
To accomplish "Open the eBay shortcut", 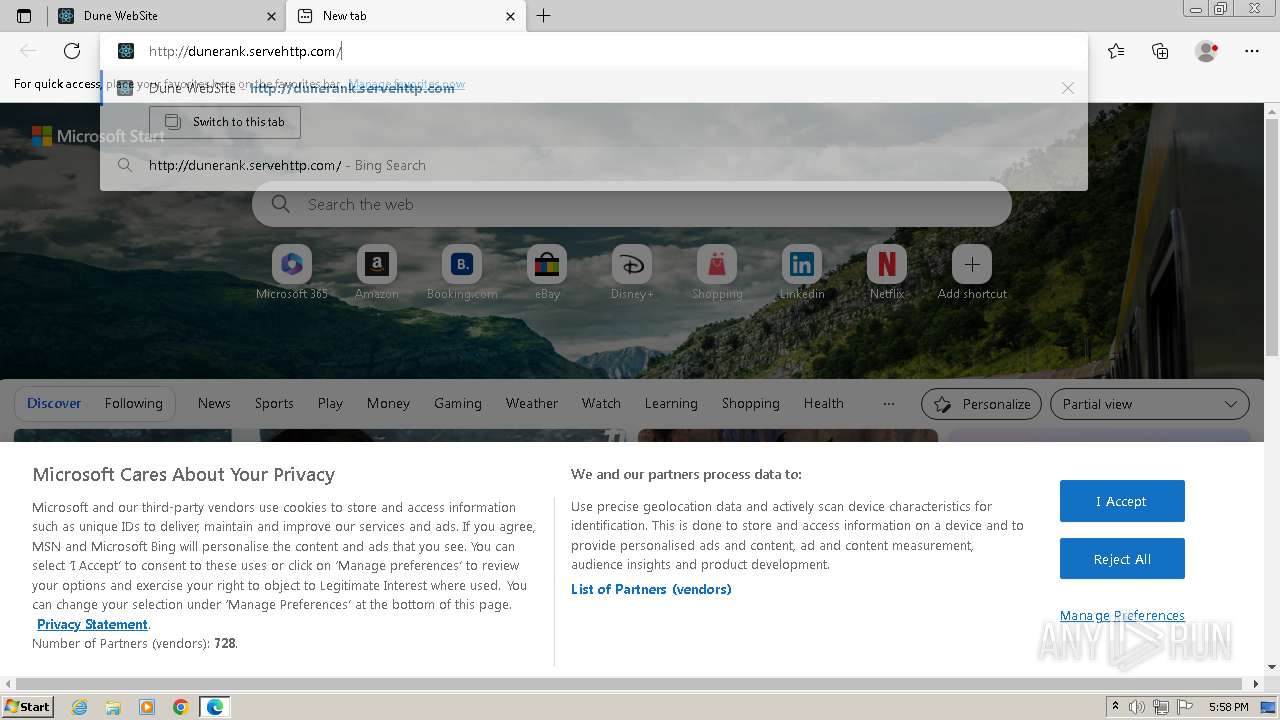I will (x=547, y=273).
